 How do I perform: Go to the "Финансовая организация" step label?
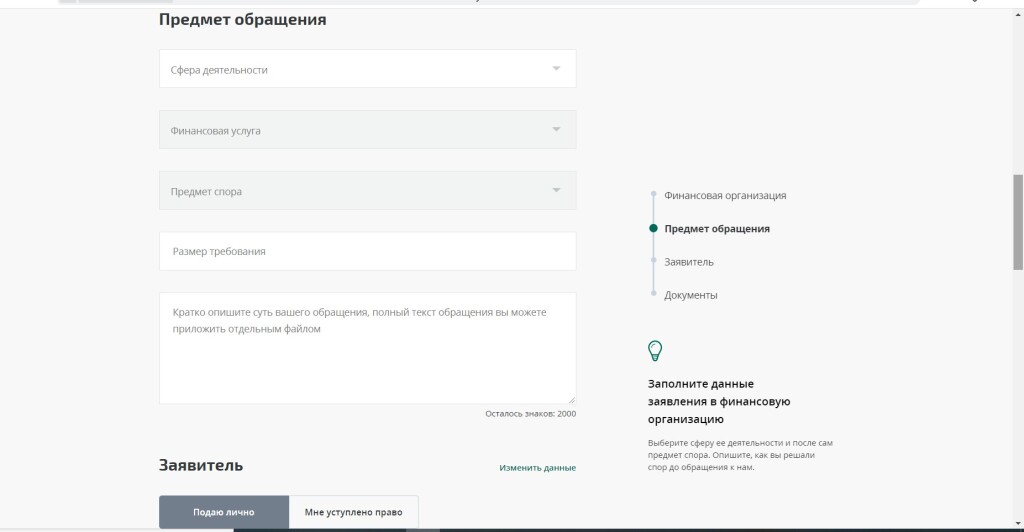[725, 195]
